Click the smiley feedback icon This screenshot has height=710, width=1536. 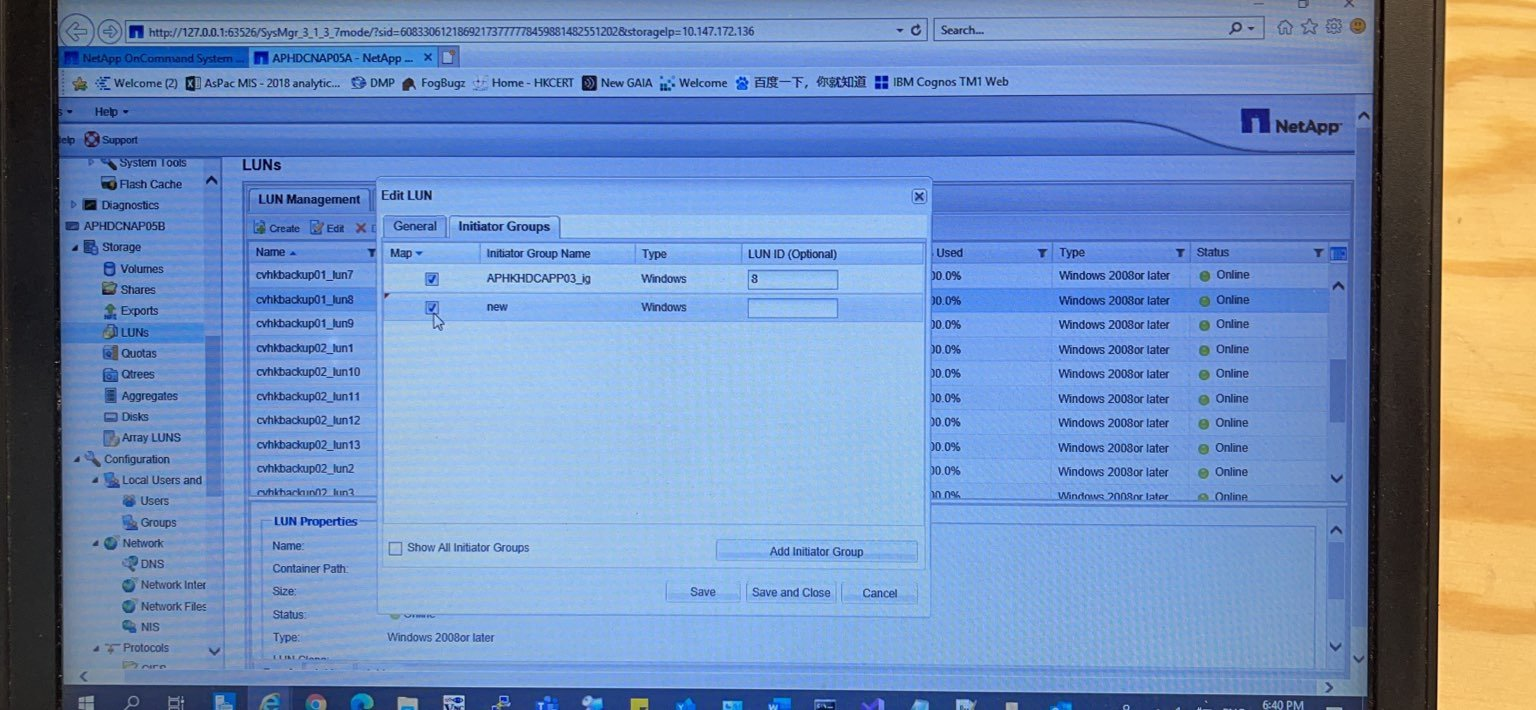1357,27
